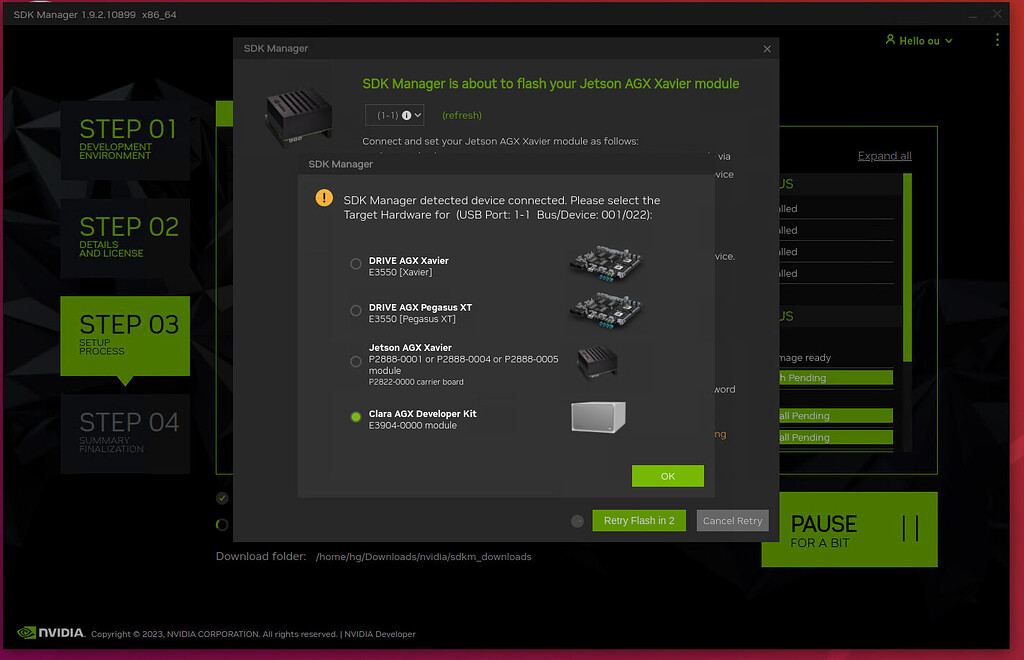Click the refresh link near the device dropdown

coord(461,115)
